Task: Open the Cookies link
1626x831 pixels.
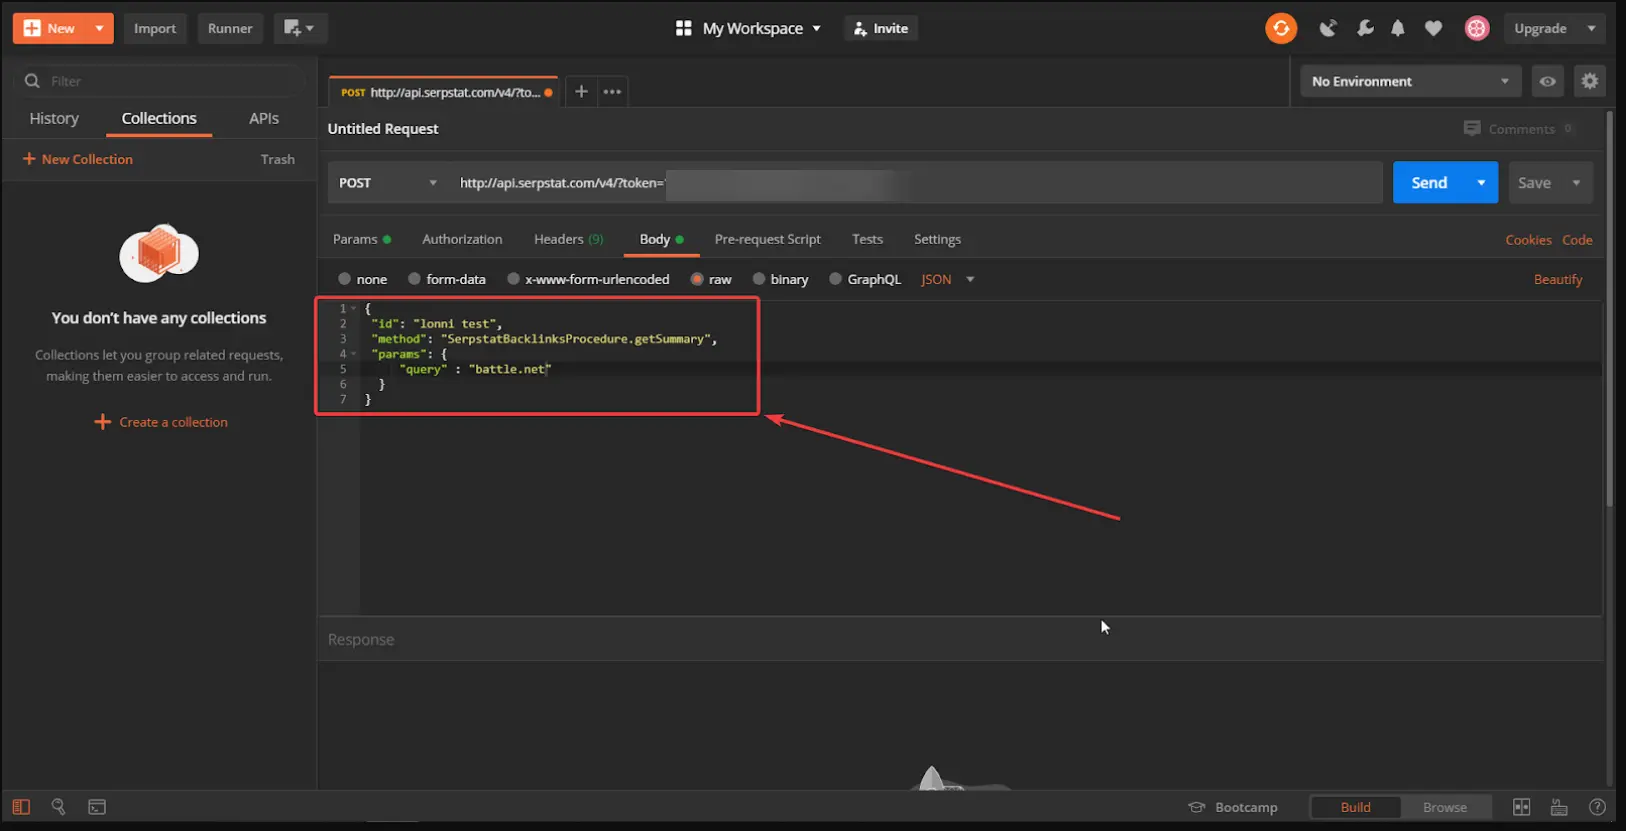Action: pyautogui.click(x=1528, y=240)
